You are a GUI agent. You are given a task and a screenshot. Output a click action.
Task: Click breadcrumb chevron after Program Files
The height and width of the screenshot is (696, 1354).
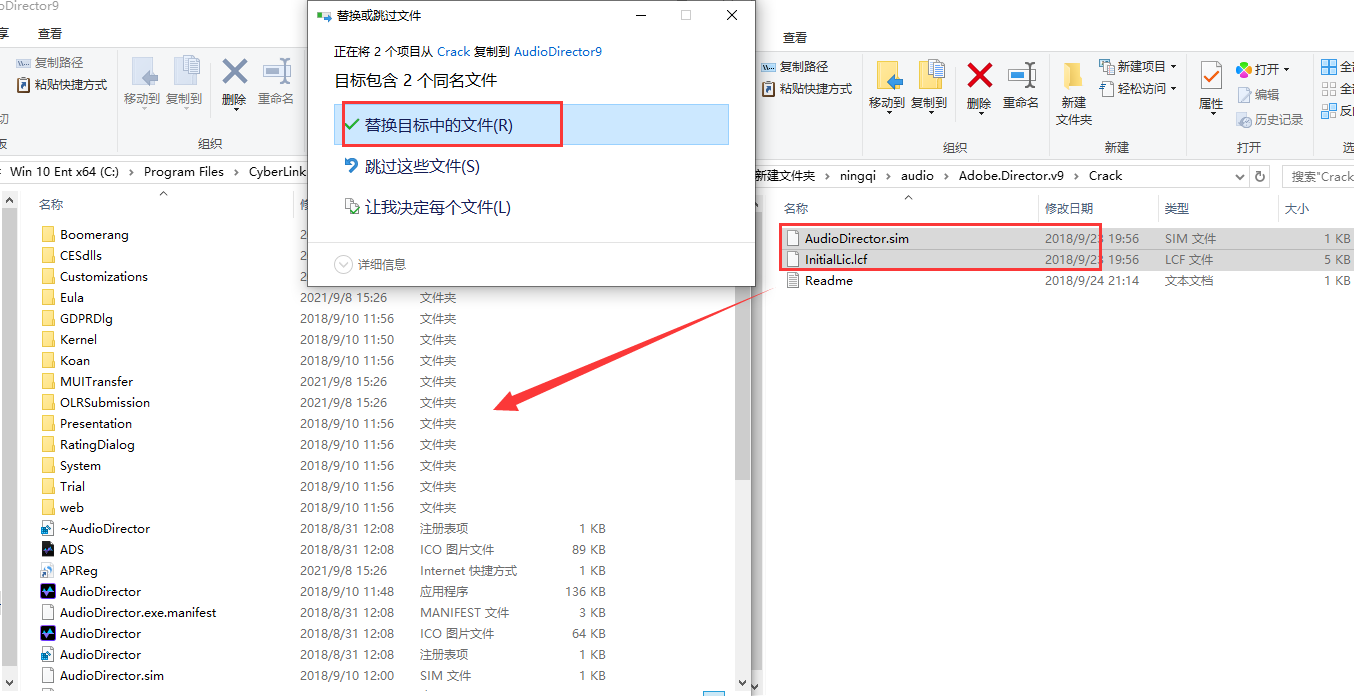[x=236, y=172]
